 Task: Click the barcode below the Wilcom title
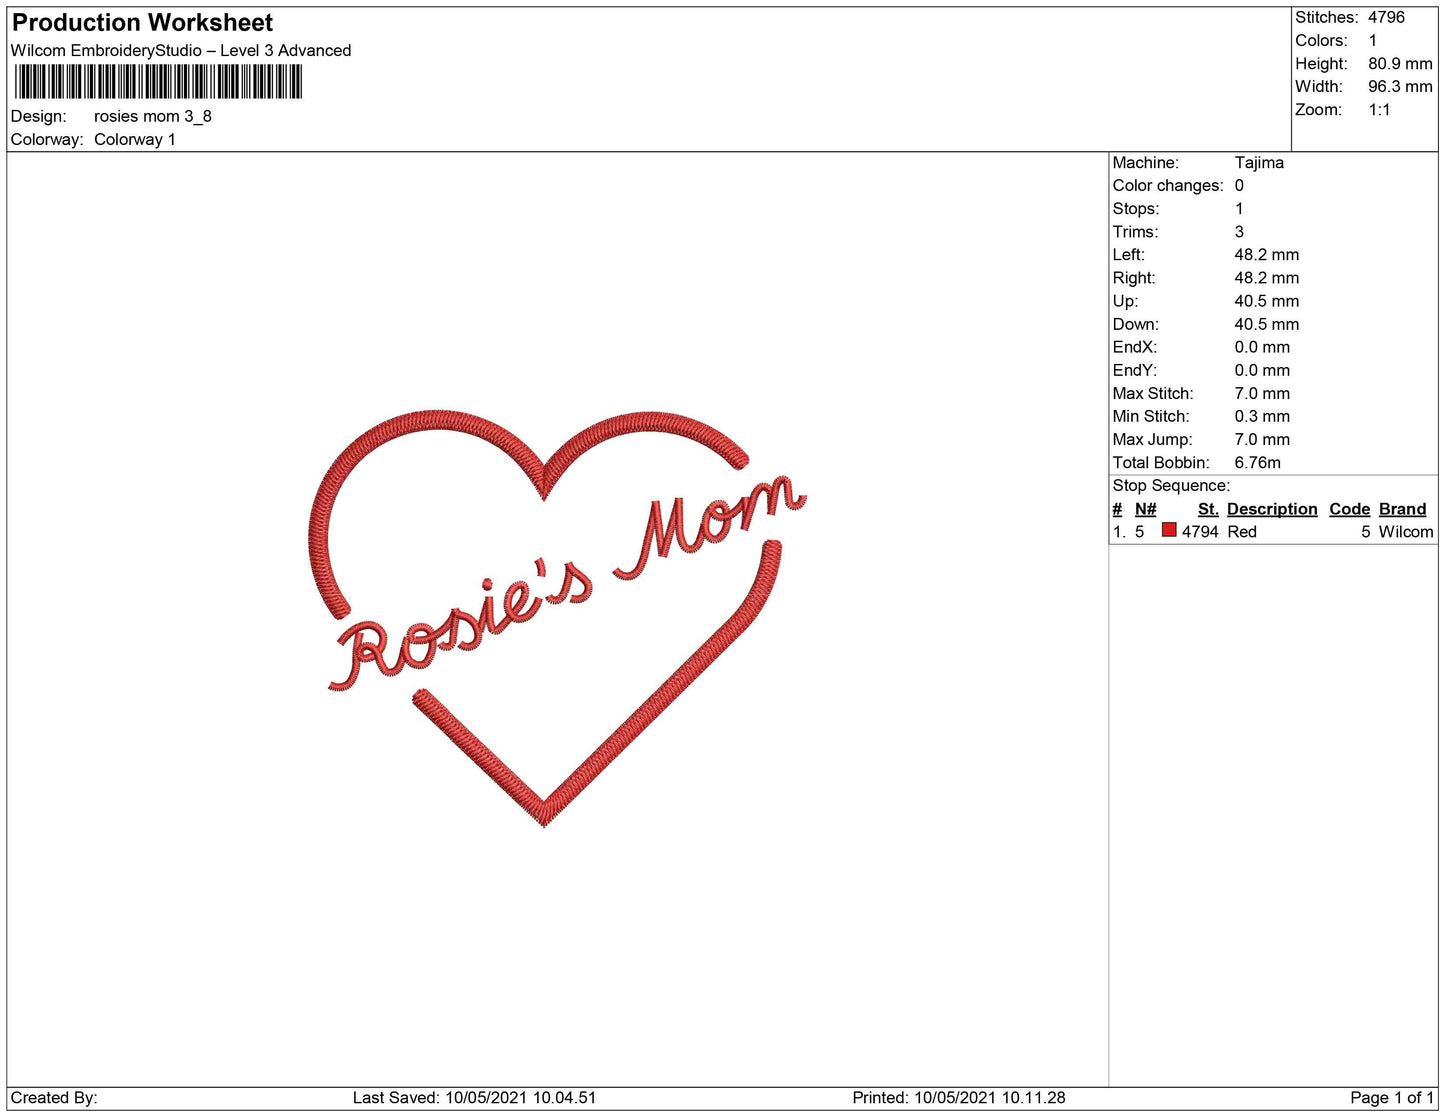pos(158,82)
